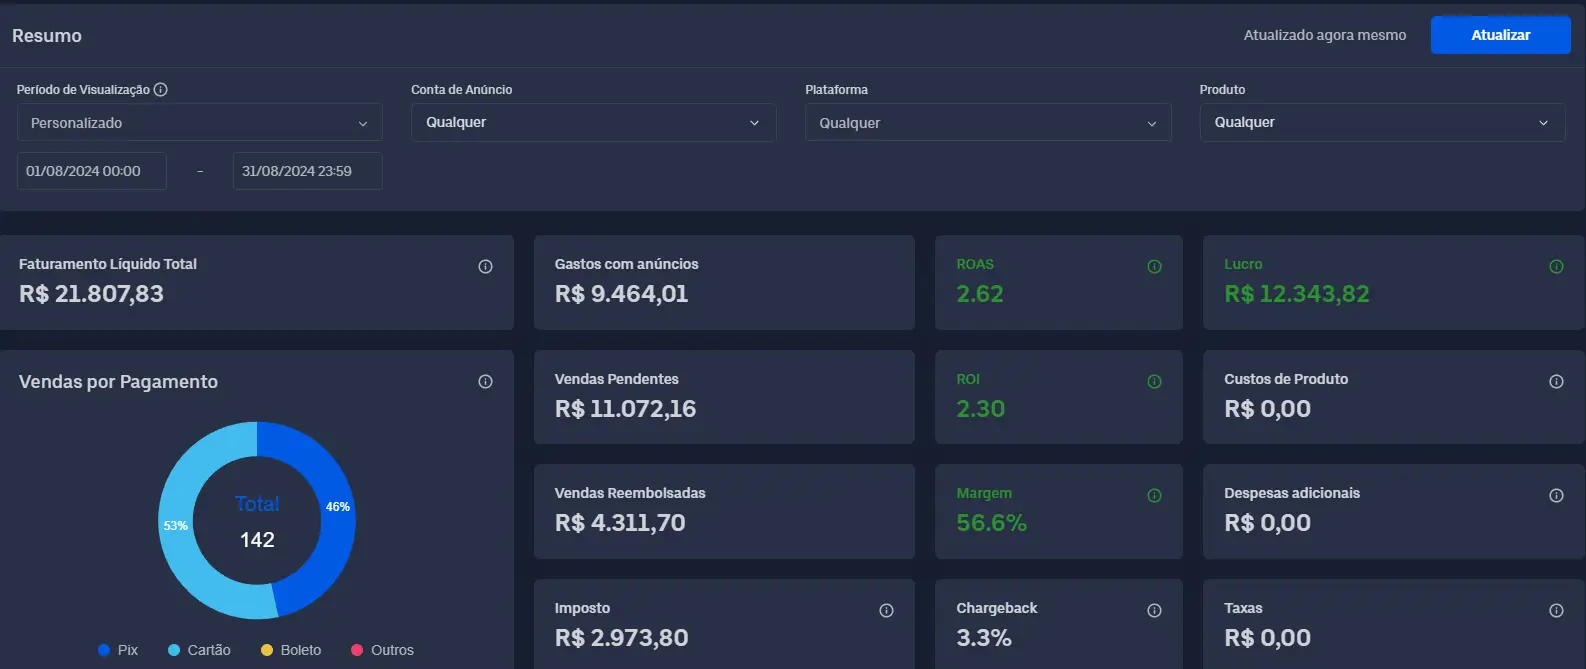Click info icon beside Período de Visualização
The height and width of the screenshot is (669, 1586).
pyautogui.click(x=161, y=90)
